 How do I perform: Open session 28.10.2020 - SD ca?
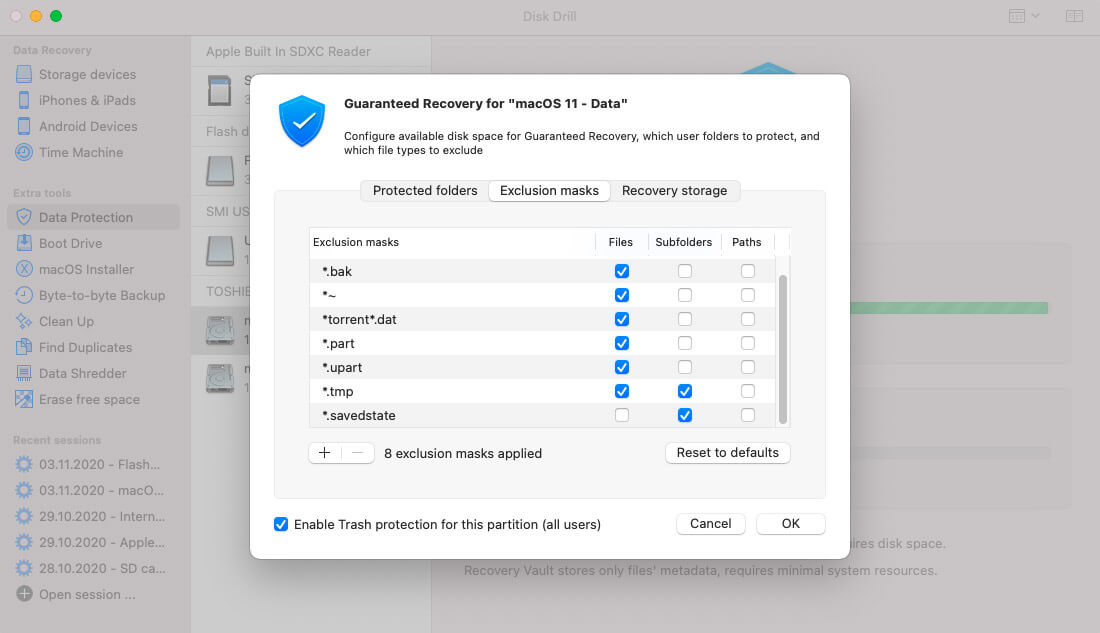[x=102, y=568]
